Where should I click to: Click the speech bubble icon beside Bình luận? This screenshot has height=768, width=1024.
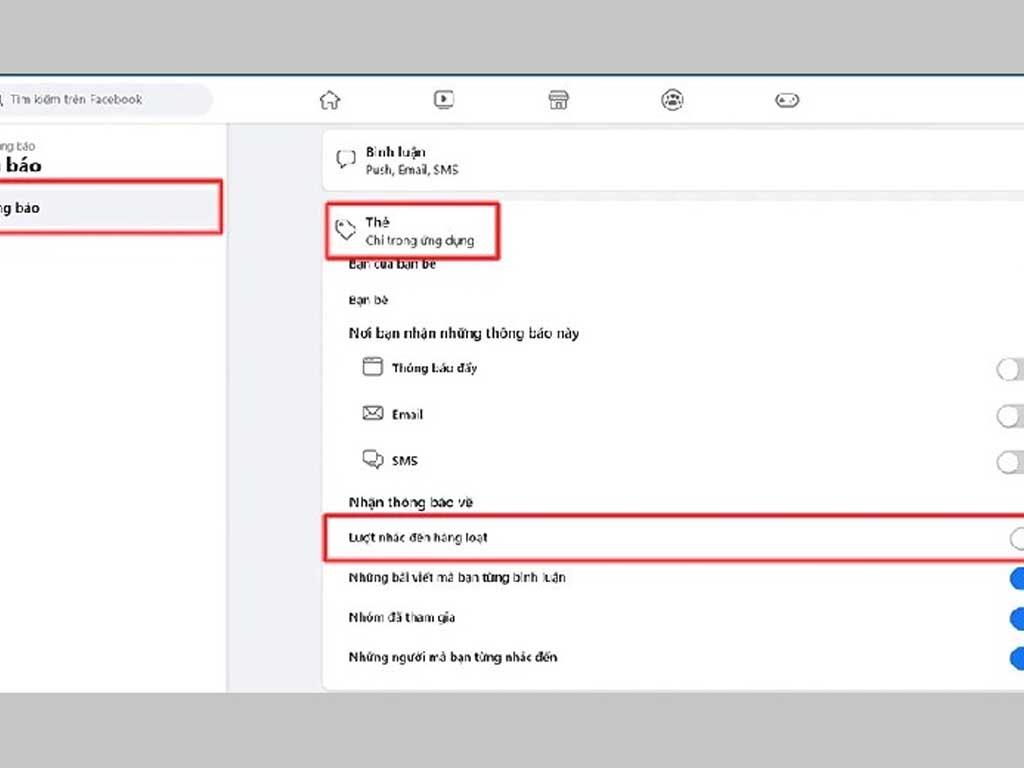pyautogui.click(x=345, y=160)
